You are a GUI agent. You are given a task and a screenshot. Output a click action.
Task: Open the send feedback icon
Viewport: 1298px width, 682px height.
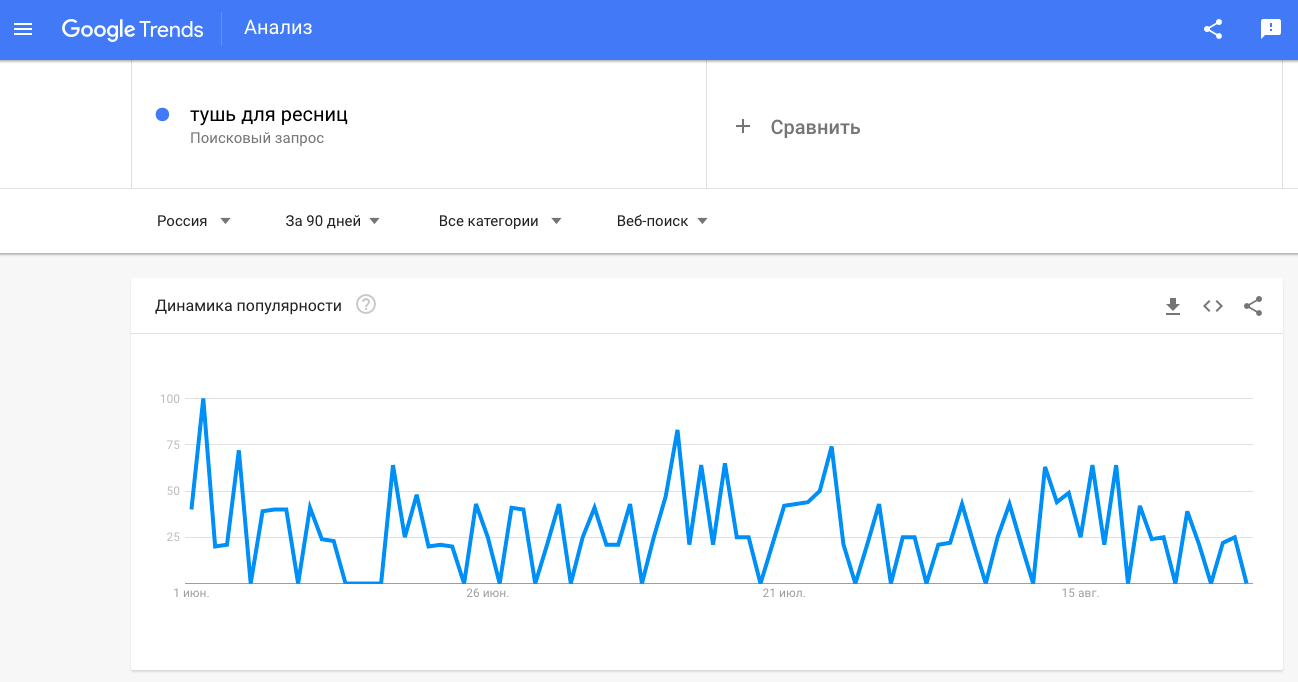pyautogui.click(x=1271, y=29)
